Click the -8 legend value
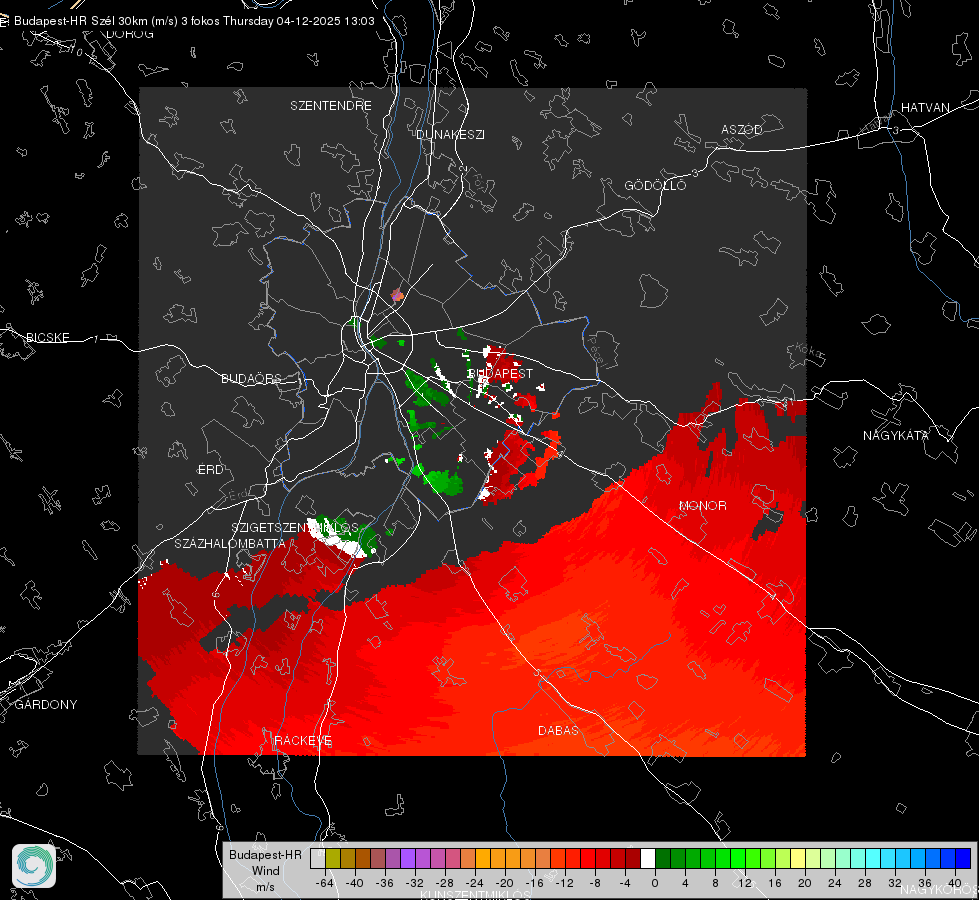The image size is (979, 900). click(594, 883)
